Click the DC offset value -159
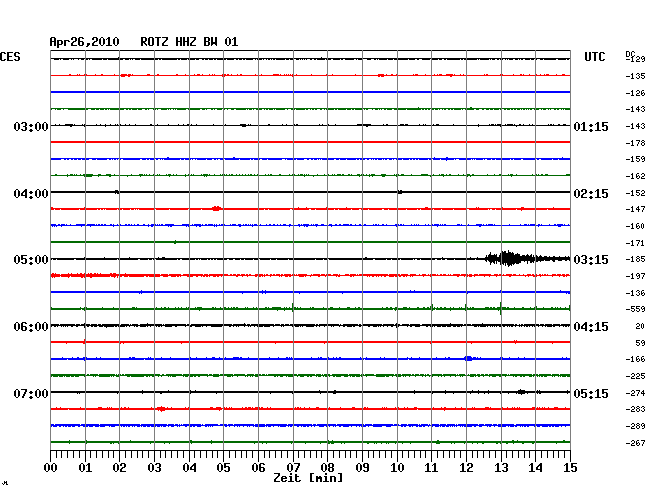 pyautogui.click(x=635, y=159)
